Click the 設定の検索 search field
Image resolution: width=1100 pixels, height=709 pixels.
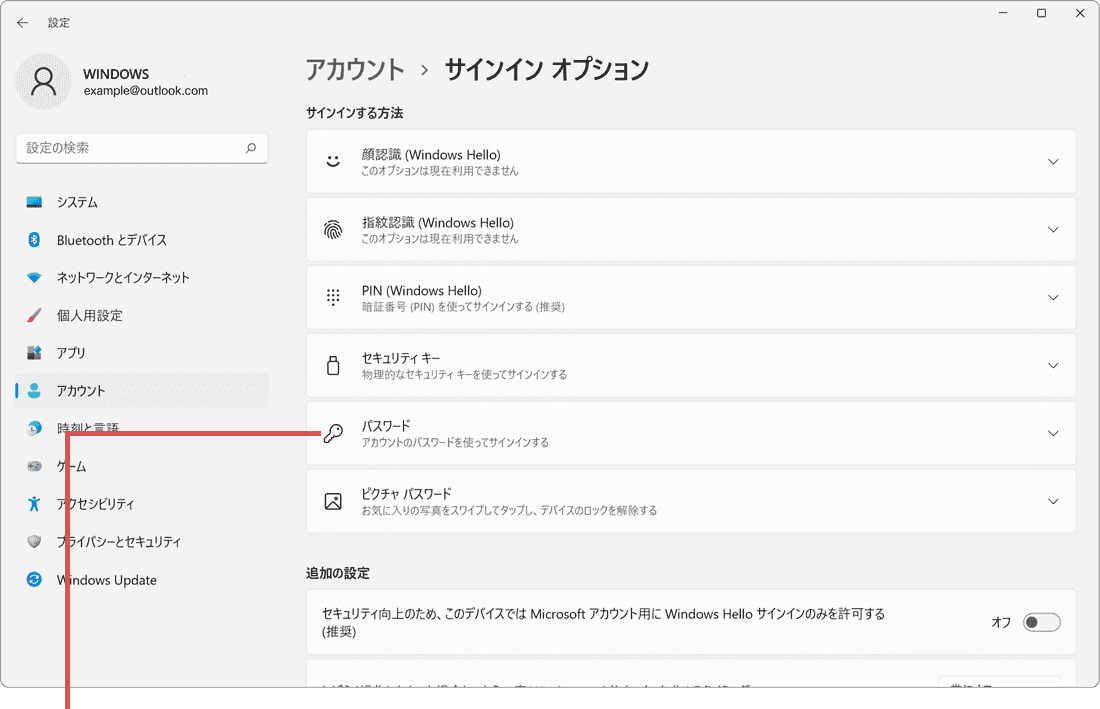tap(140, 147)
